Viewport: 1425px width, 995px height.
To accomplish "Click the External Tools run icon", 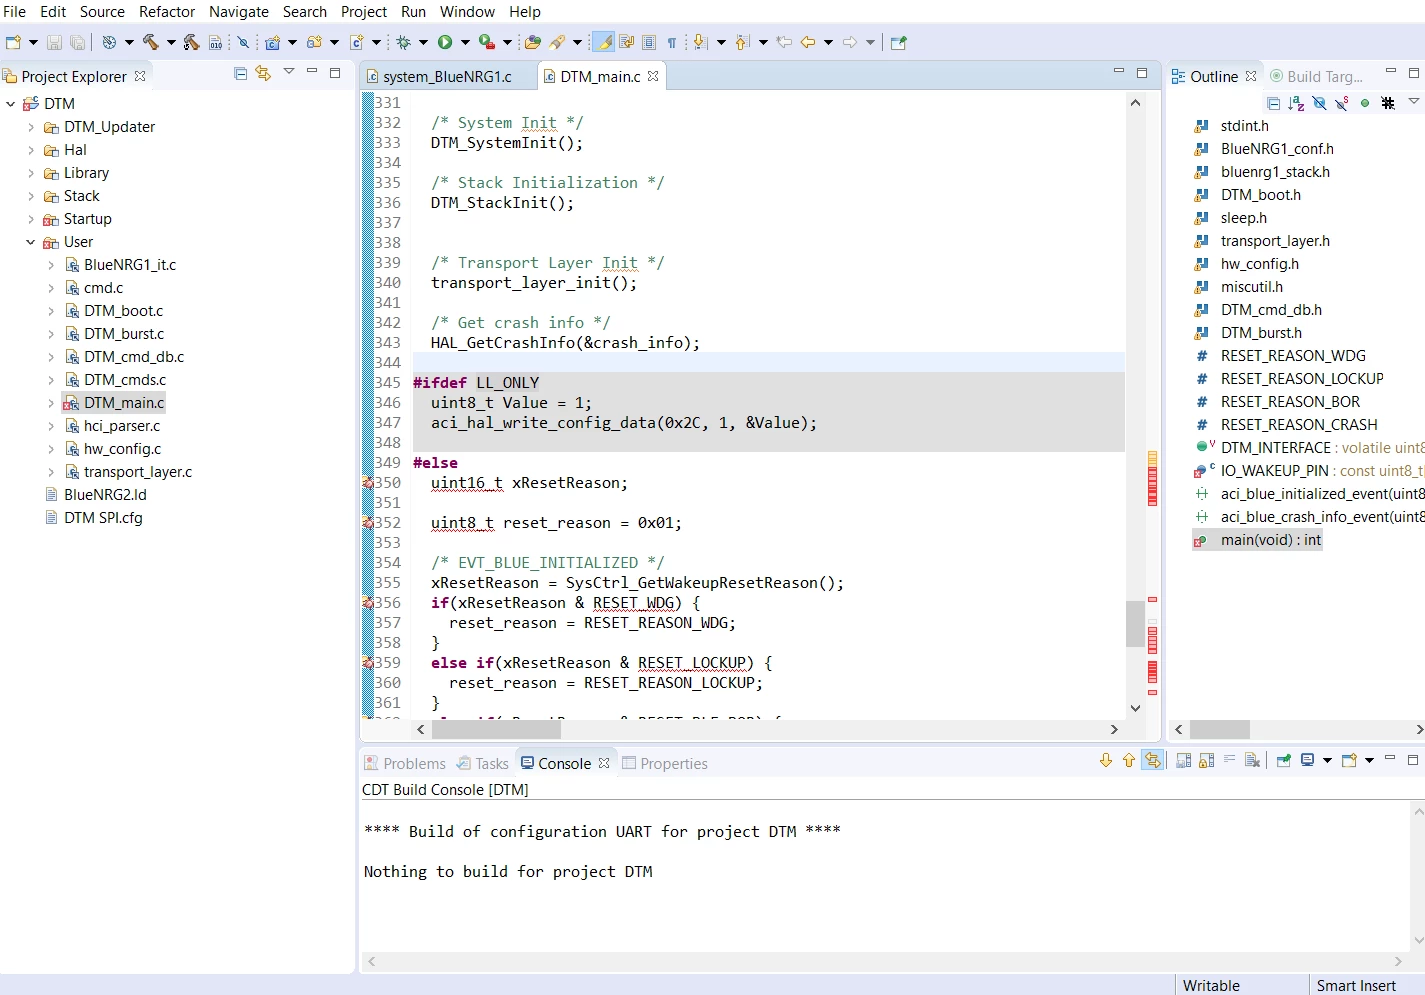I will (487, 42).
